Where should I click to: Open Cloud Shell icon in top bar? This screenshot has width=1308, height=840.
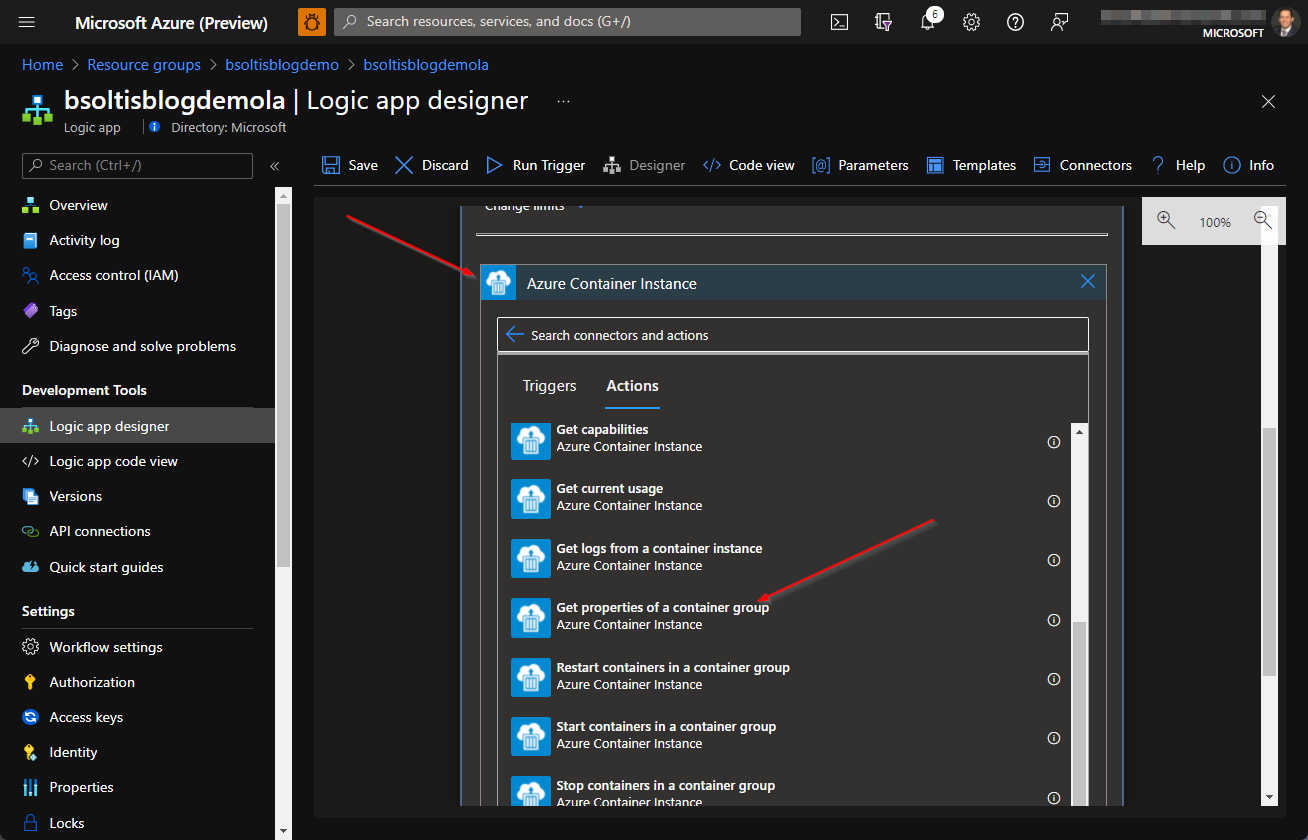click(x=839, y=22)
